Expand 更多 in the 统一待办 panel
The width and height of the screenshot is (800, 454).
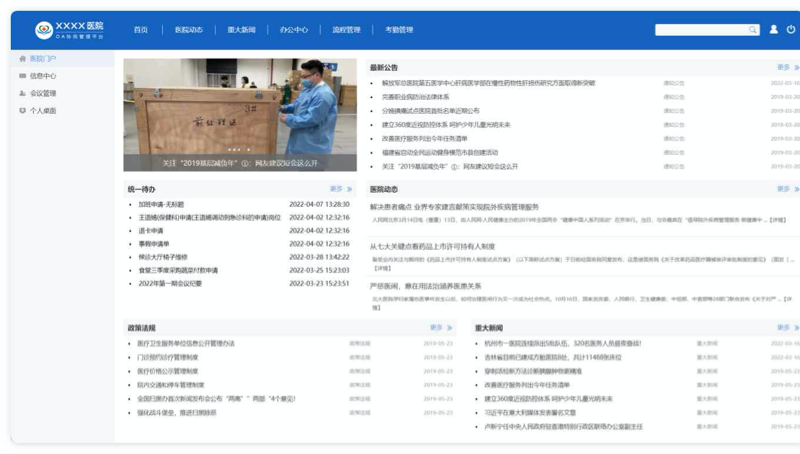click(x=339, y=189)
